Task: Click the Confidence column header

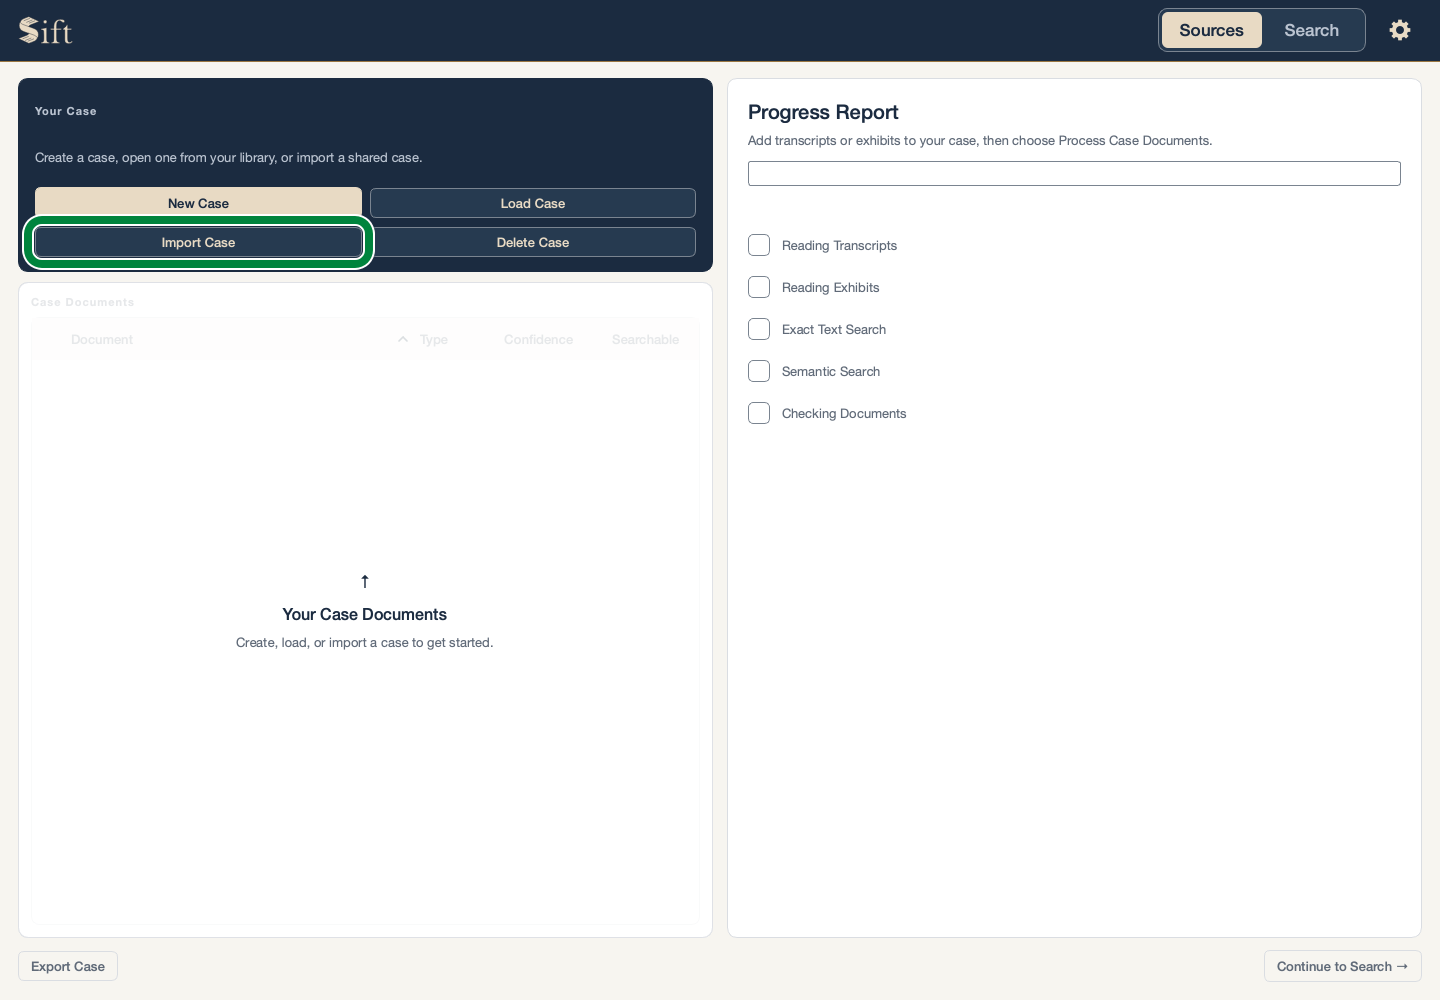Action: (538, 340)
